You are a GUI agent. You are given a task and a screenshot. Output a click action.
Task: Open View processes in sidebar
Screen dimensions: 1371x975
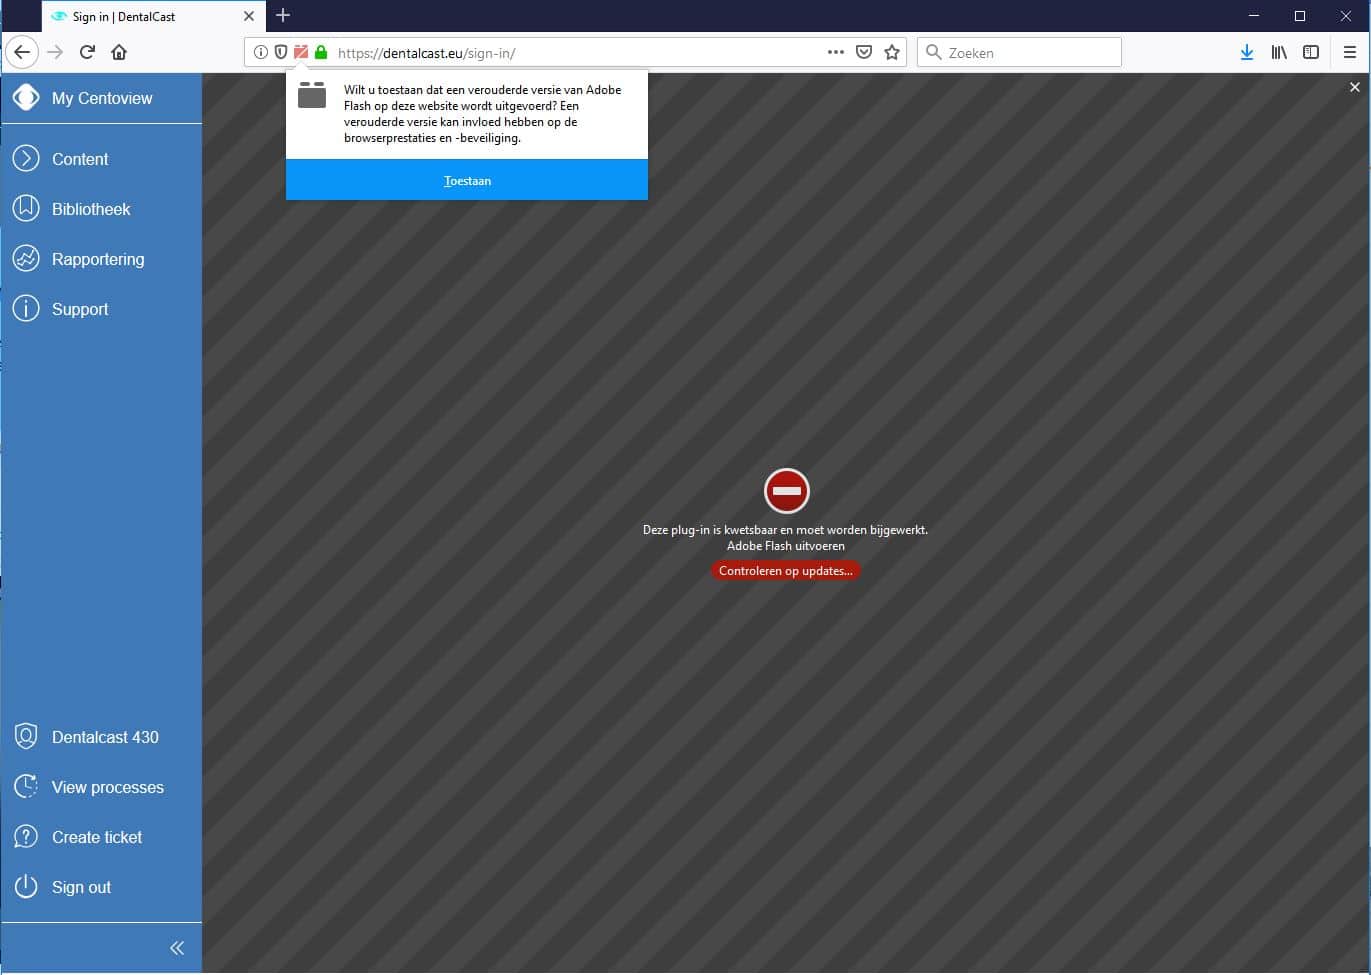tap(107, 787)
